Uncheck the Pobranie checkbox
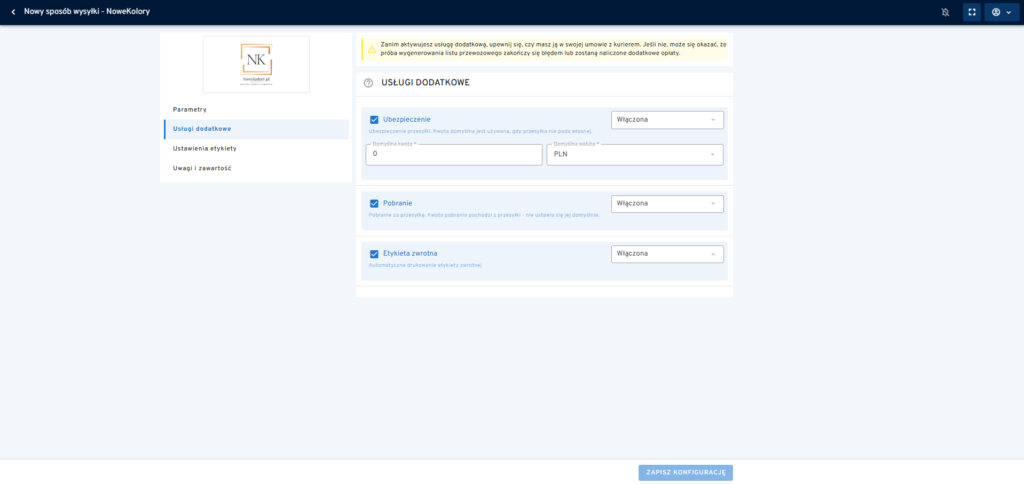The height and width of the screenshot is (484, 1024). tap(374, 203)
